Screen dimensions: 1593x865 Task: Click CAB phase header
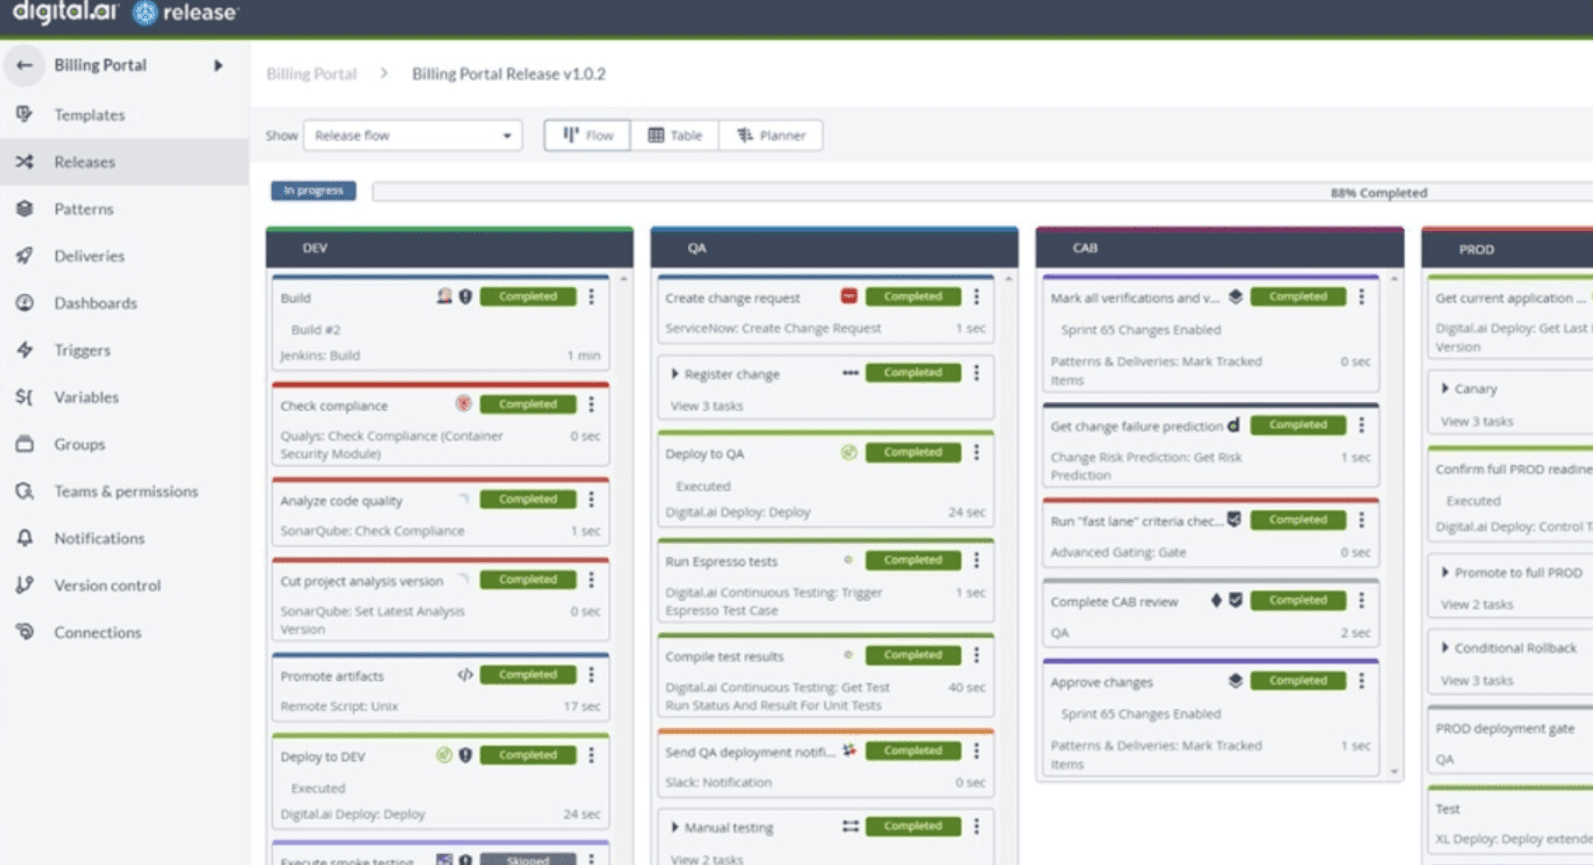[1220, 248]
